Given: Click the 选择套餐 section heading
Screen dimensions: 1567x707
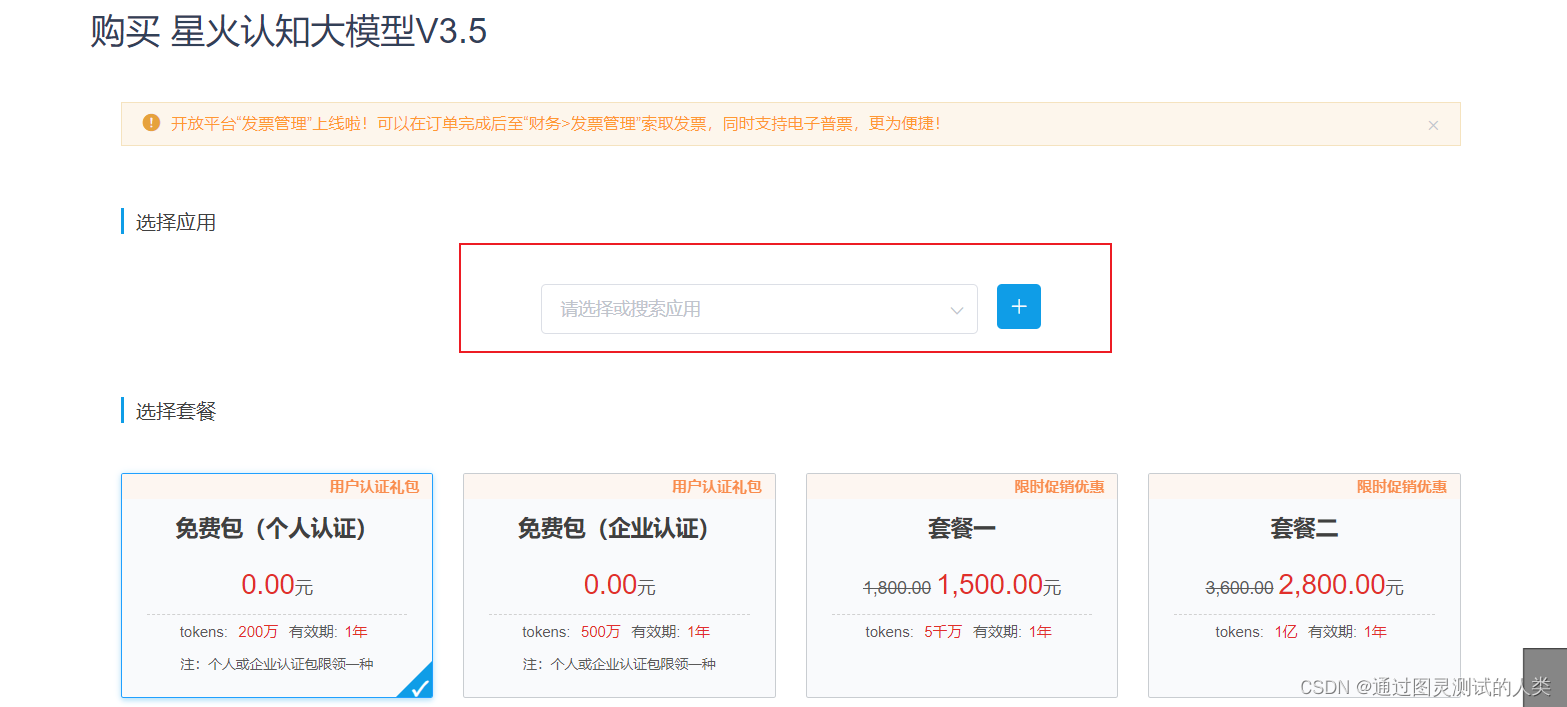Looking at the screenshot, I should (x=176, y=411).
